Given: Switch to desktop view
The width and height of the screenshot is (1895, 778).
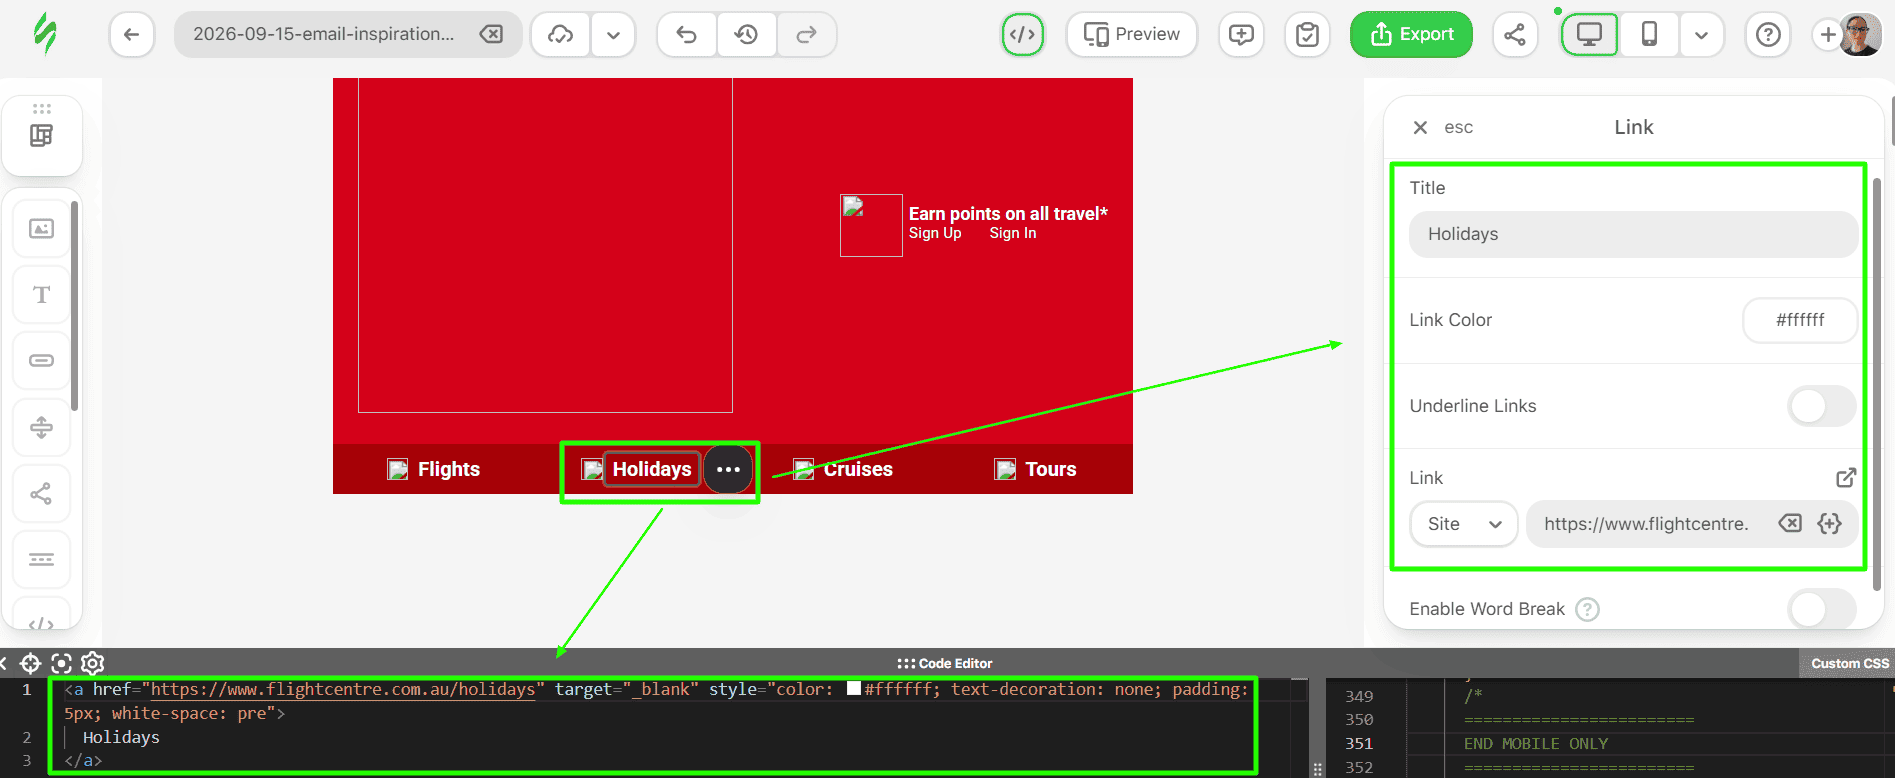Looking at the screenshot, I should pos(1589,34).
